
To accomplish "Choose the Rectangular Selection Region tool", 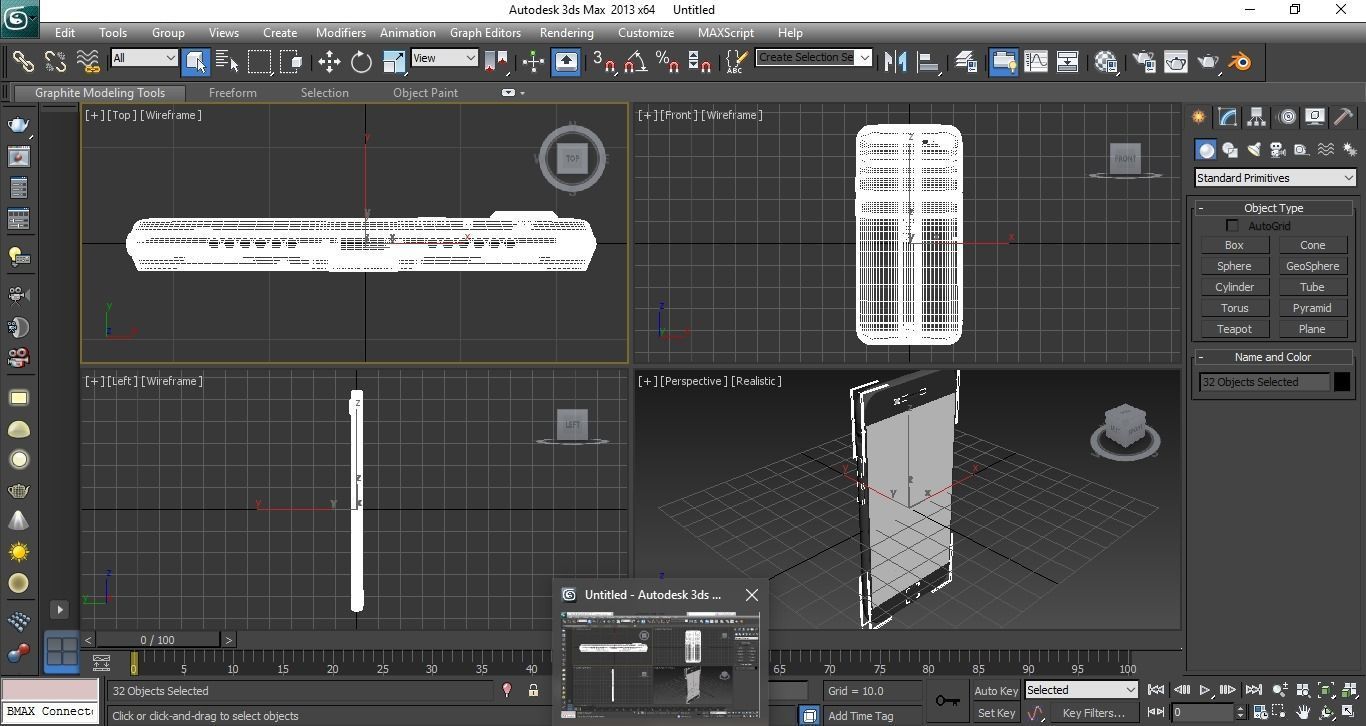I will [x=259, y=62].
